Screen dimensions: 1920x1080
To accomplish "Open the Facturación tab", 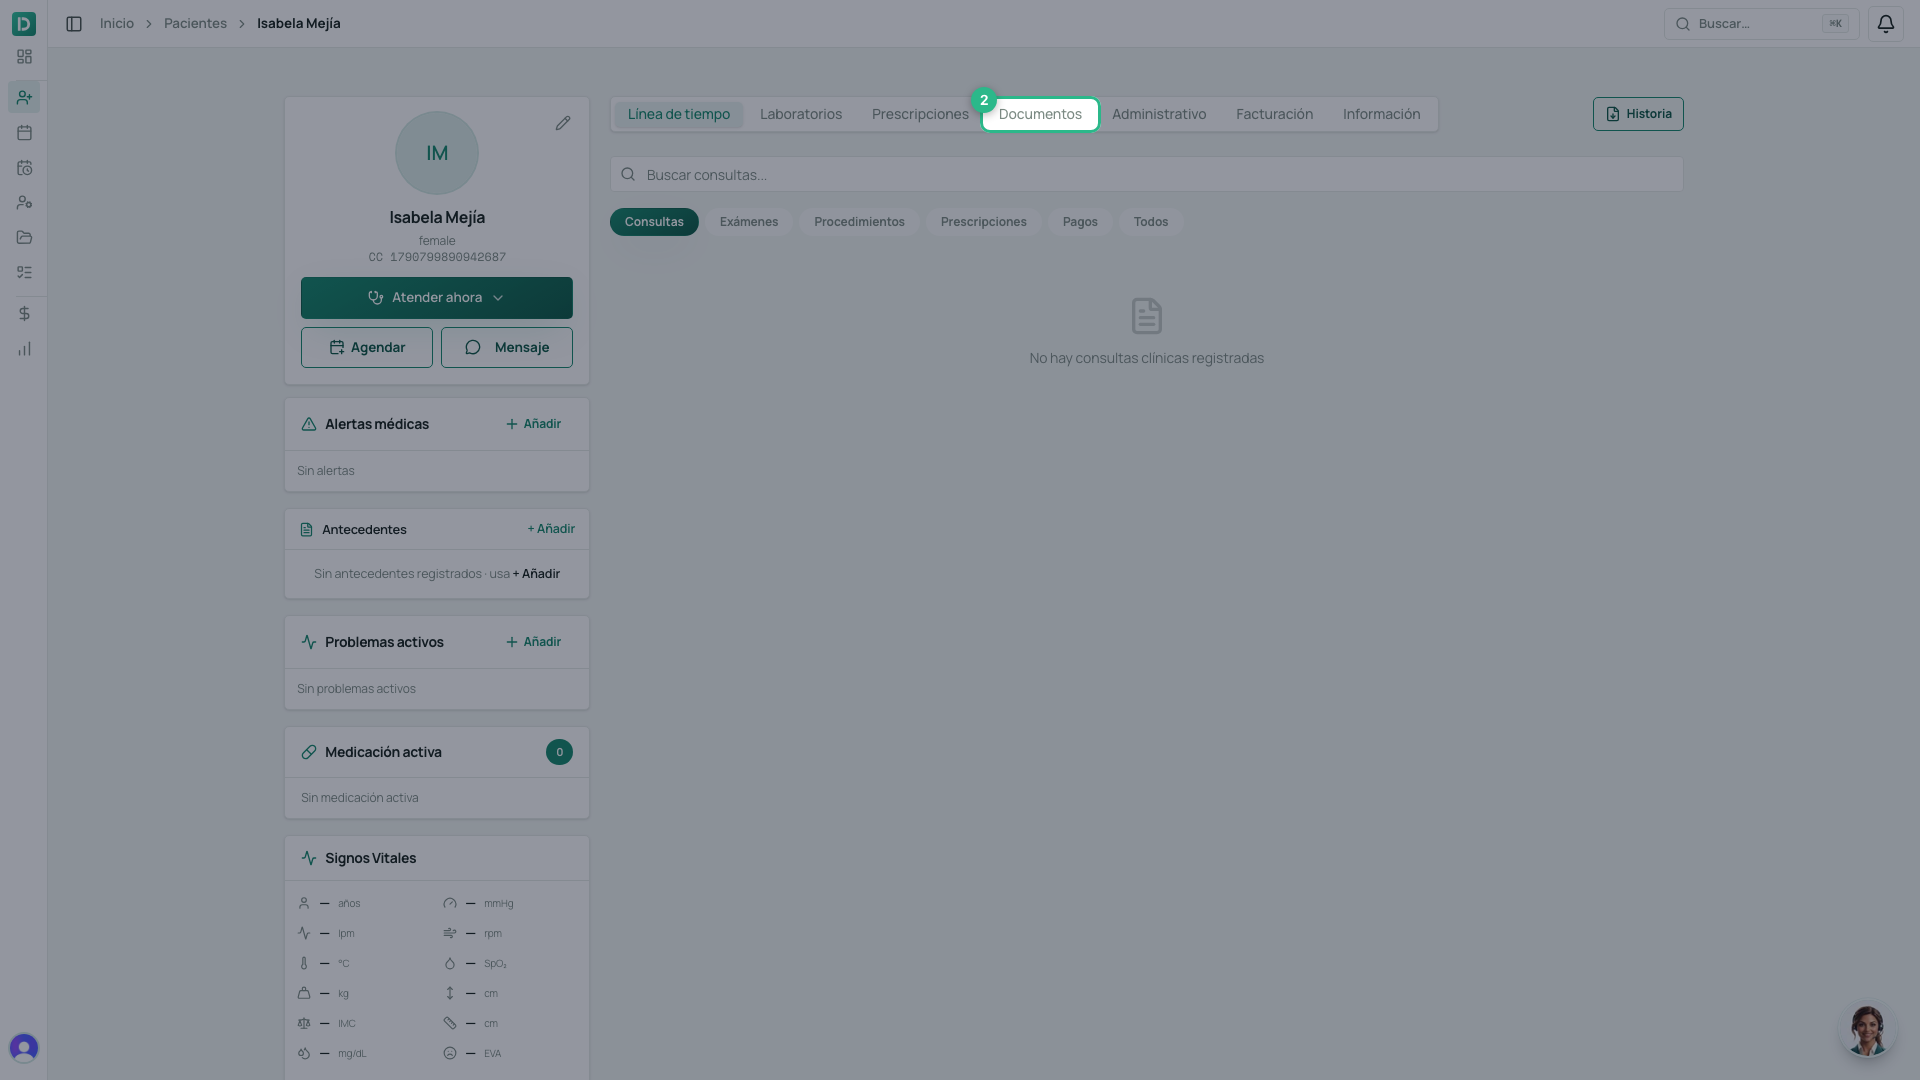I will coord(1274,114).
